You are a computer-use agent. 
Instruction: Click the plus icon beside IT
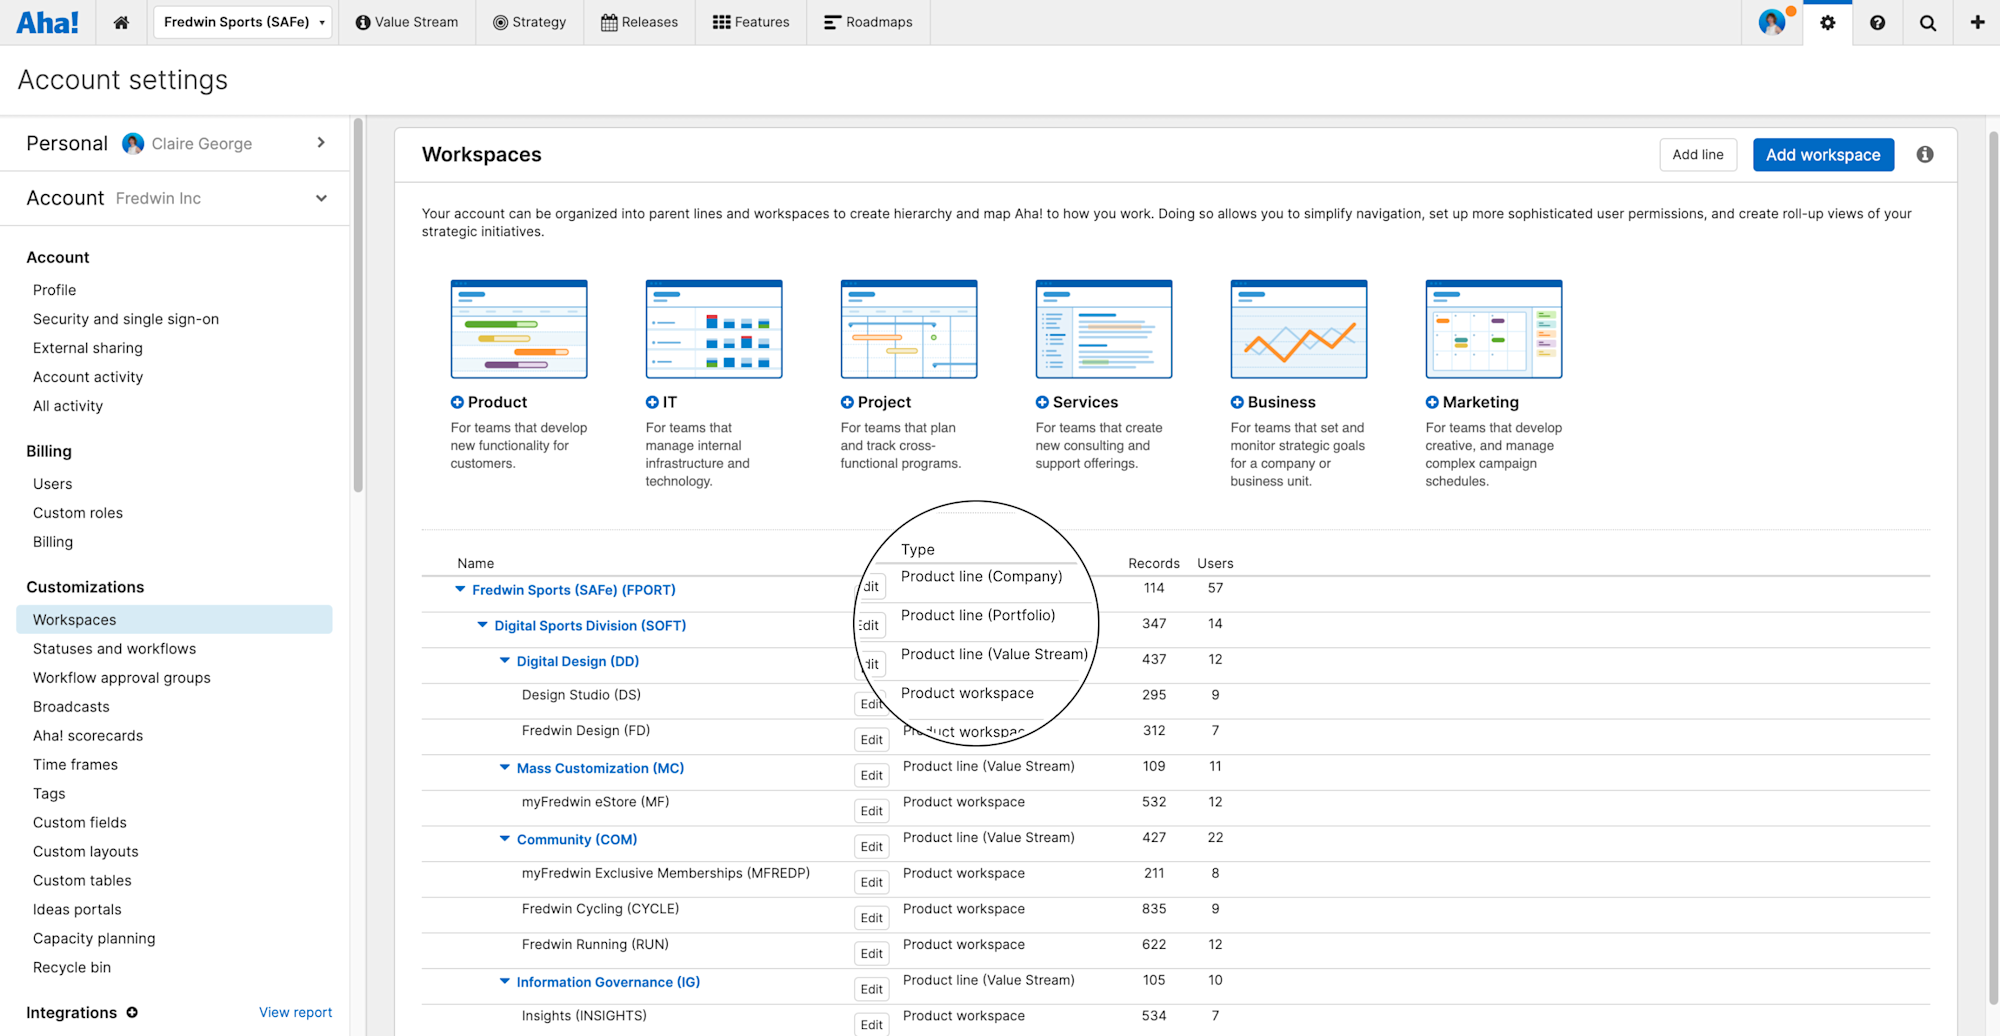click(652, 402)
